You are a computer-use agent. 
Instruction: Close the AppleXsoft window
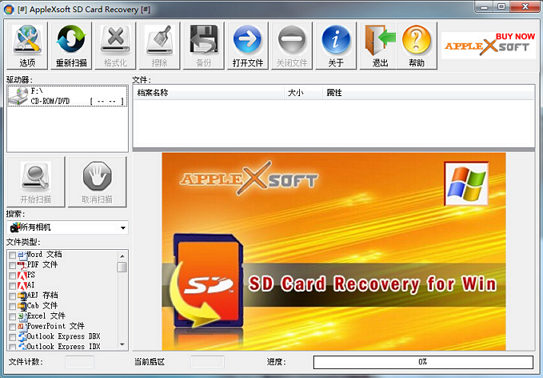coord(525,7)
